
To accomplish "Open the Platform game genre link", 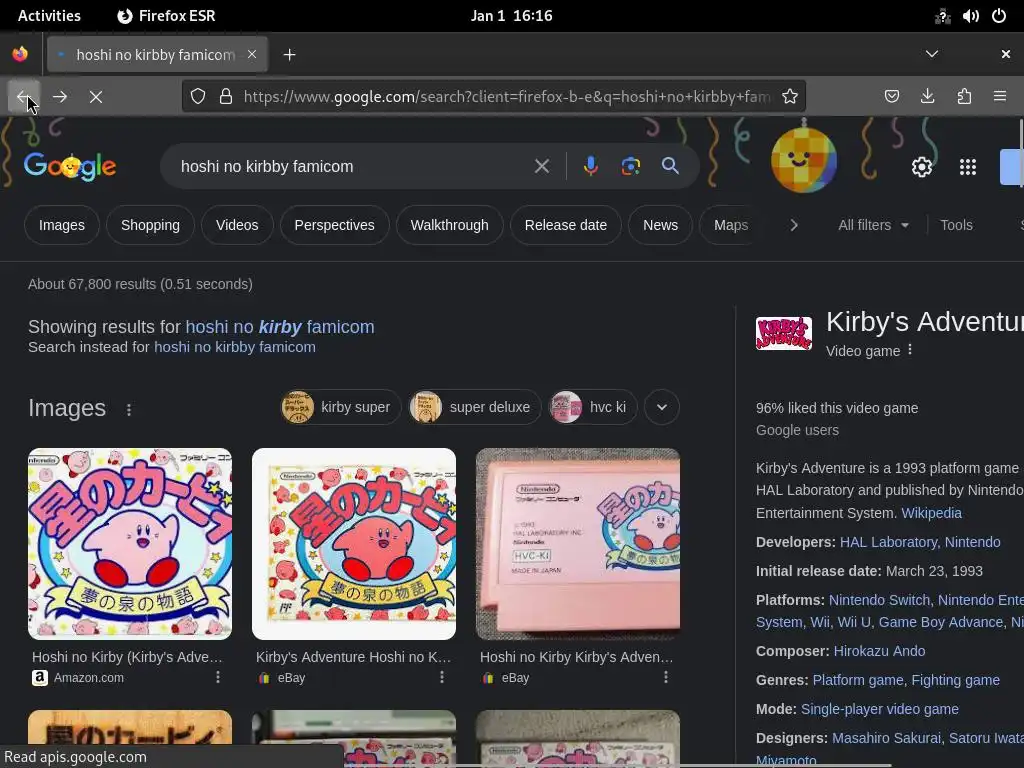I will 857,680.
